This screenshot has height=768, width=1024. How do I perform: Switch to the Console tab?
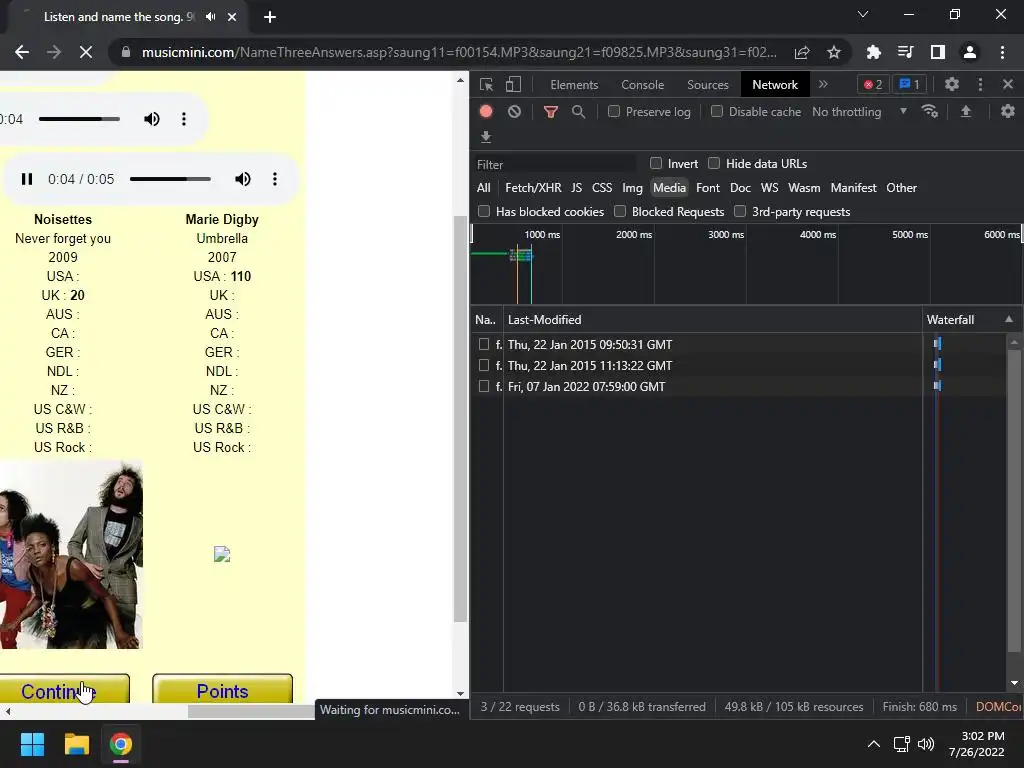click(643, 84)
